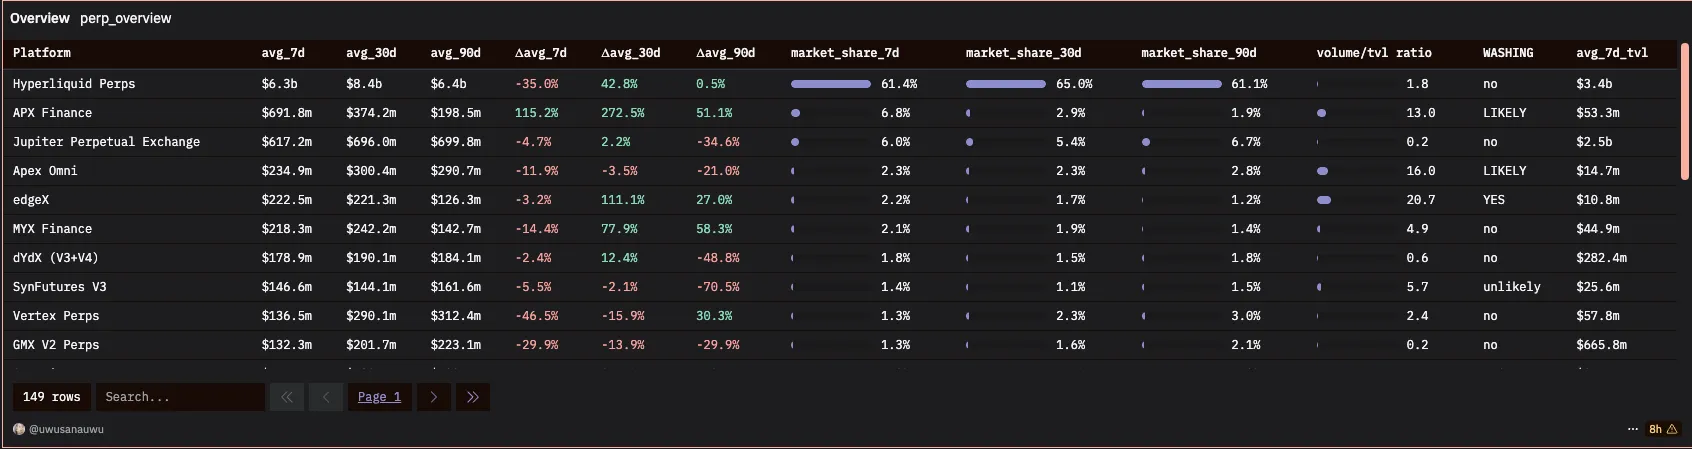Screen dimensions: 1692x449
Task: Click the 272.5% change value
Action: coord(623,113)
